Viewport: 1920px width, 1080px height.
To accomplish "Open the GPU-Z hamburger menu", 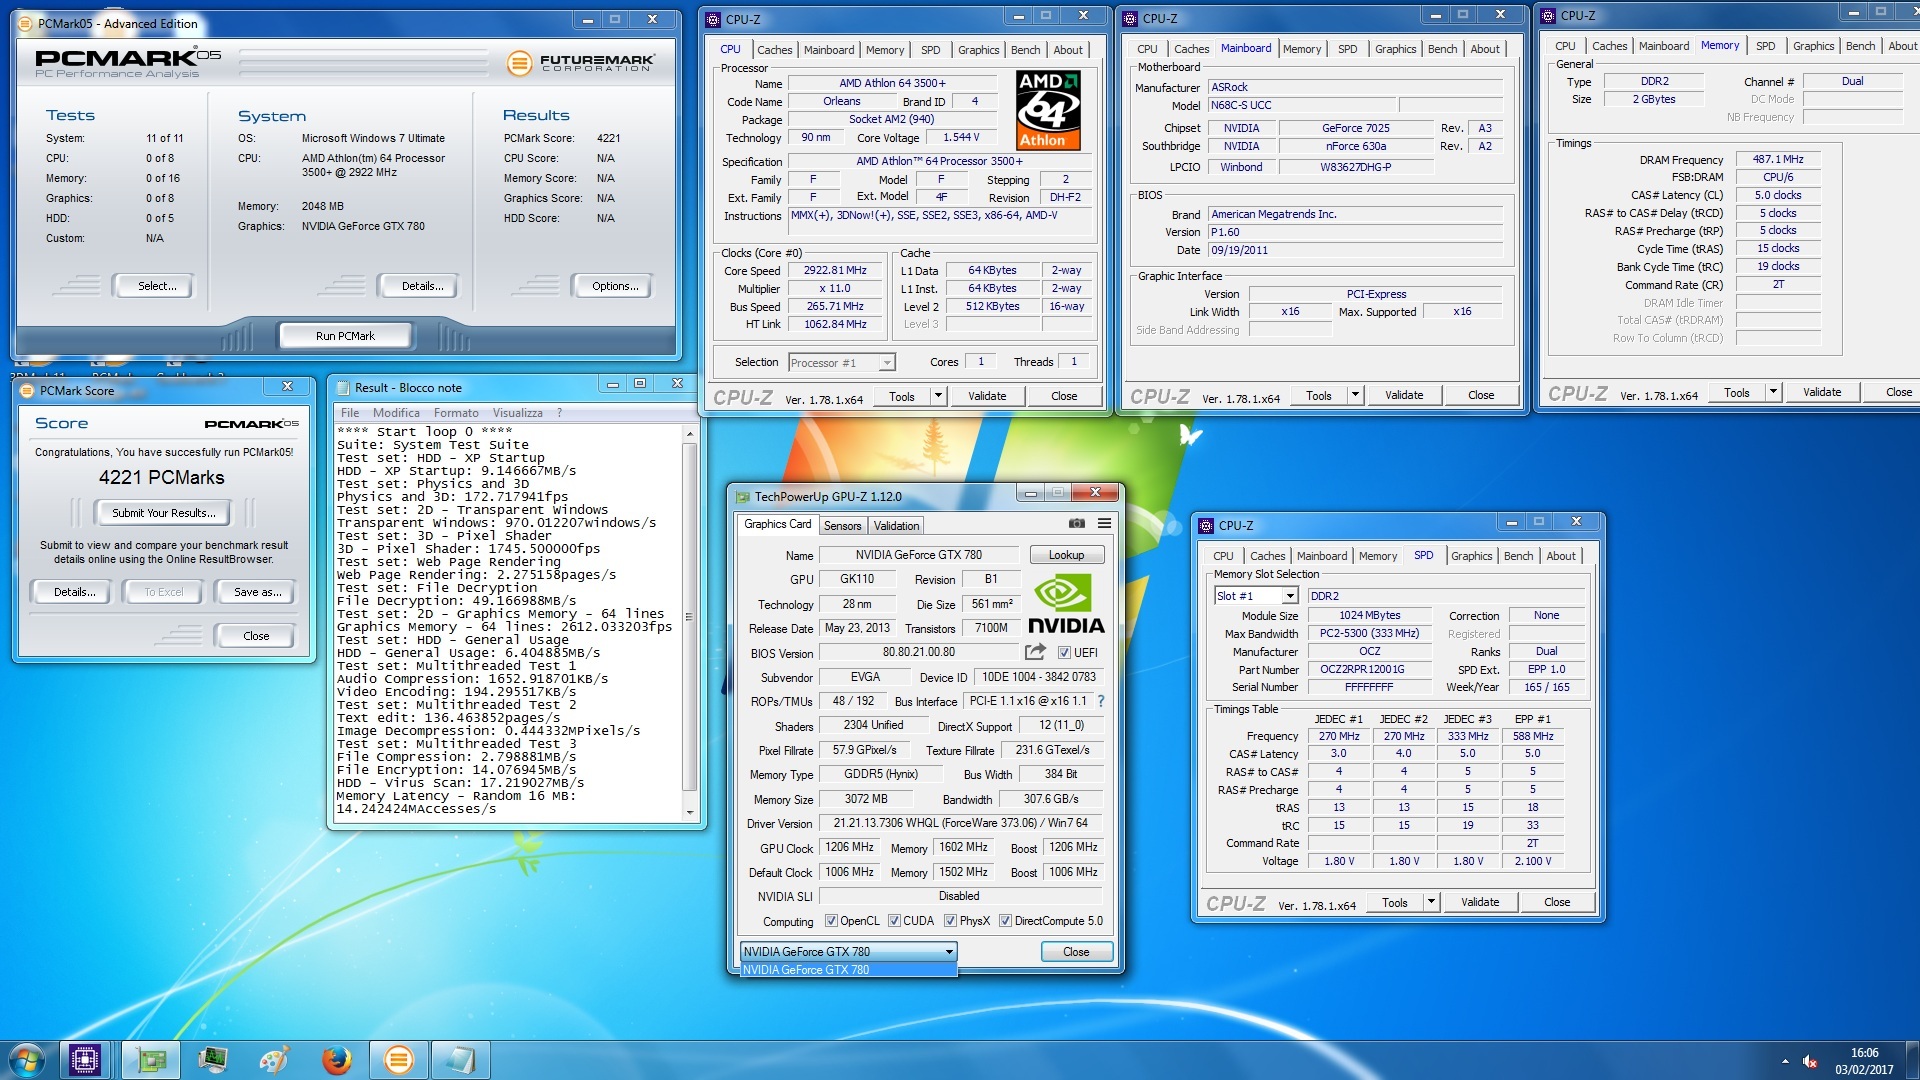I will (x=1104, y=524).
